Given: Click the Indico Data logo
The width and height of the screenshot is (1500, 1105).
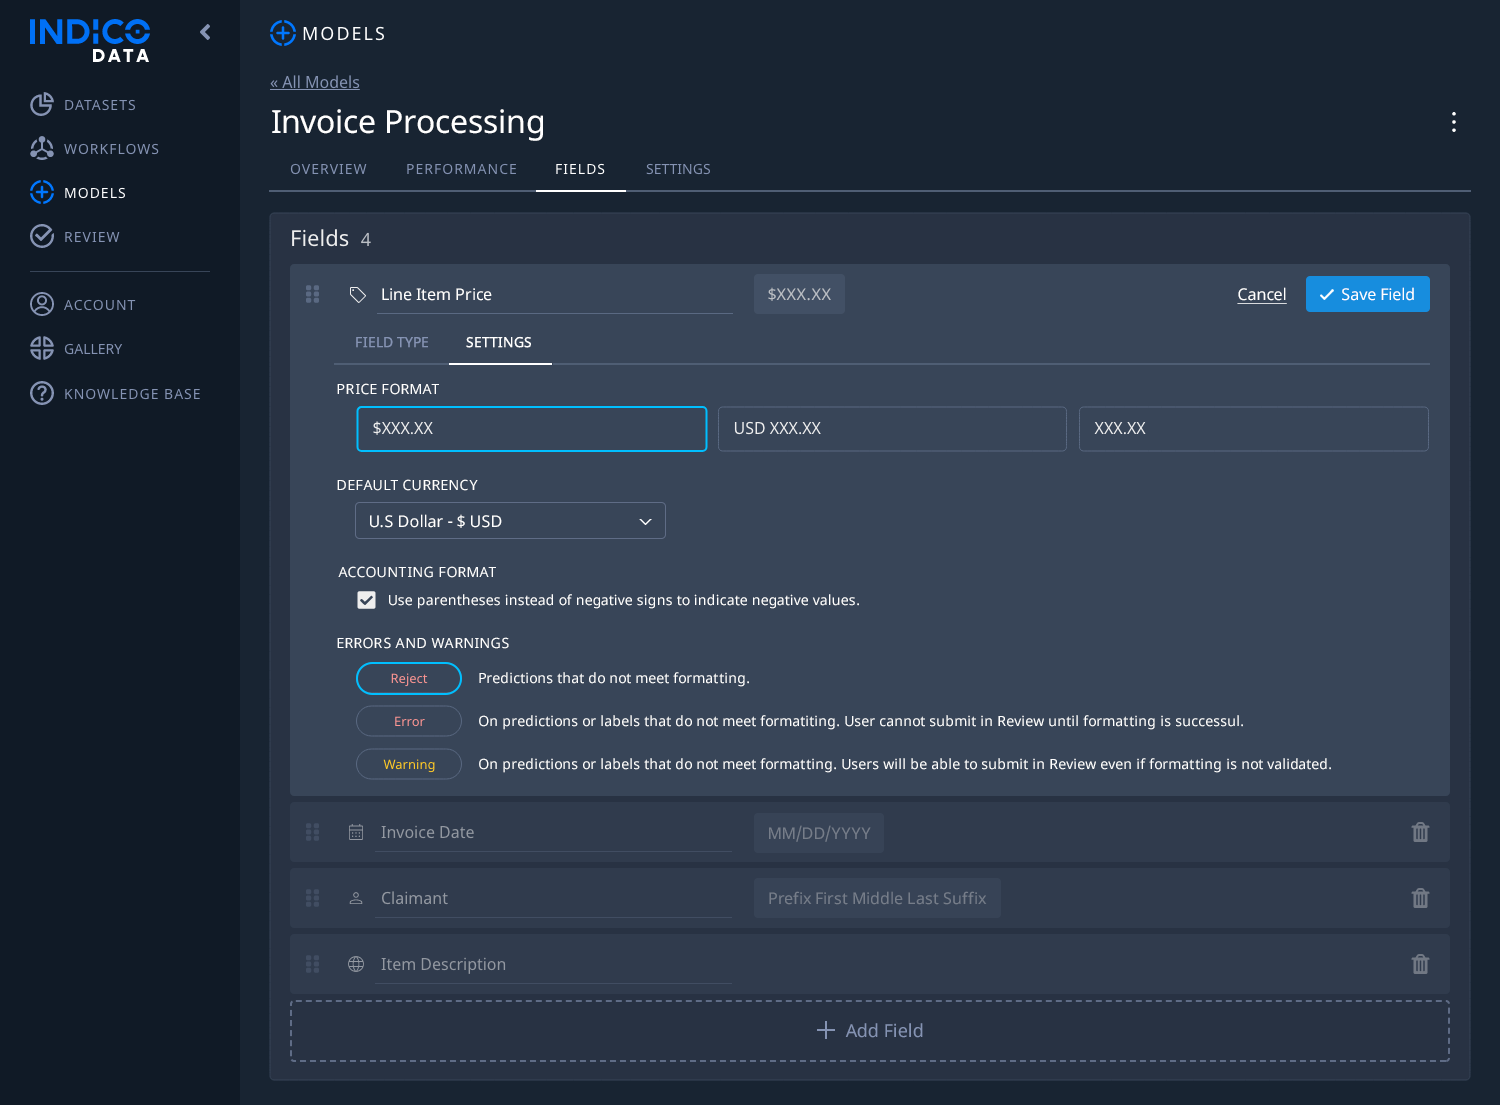Looking at the screenshot, I should tap(90, 41).
